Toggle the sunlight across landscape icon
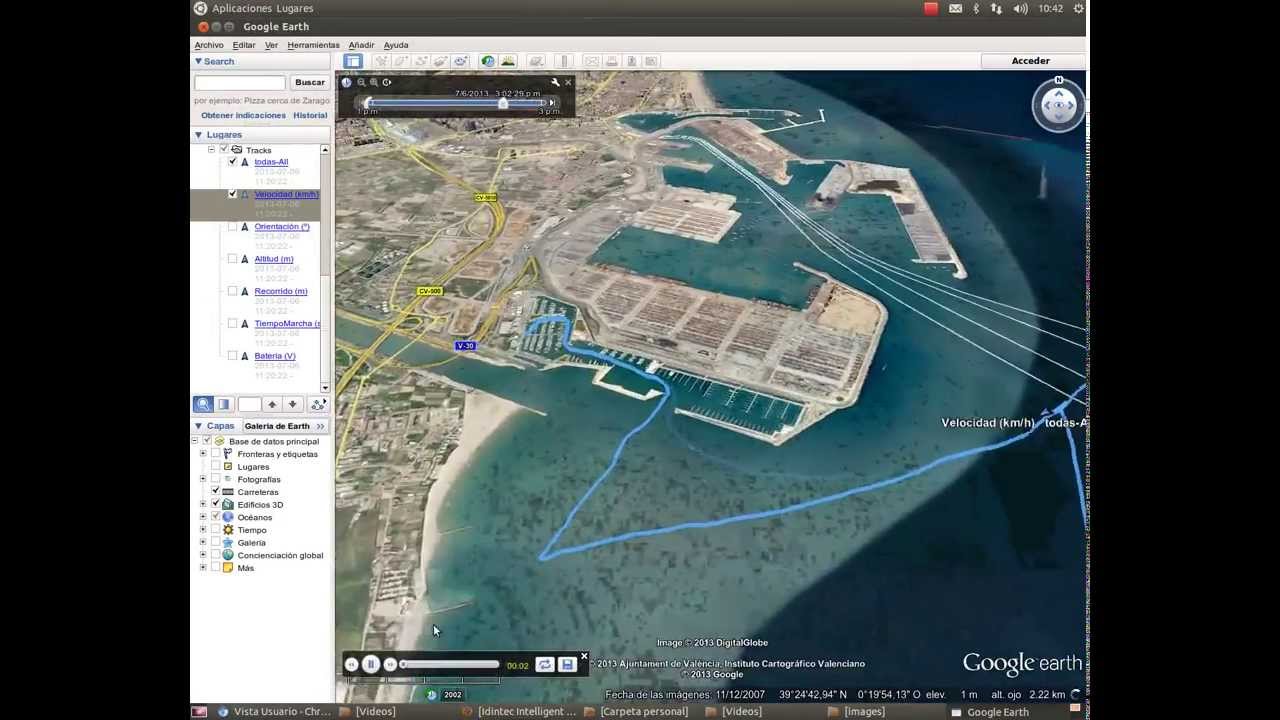 508,61
